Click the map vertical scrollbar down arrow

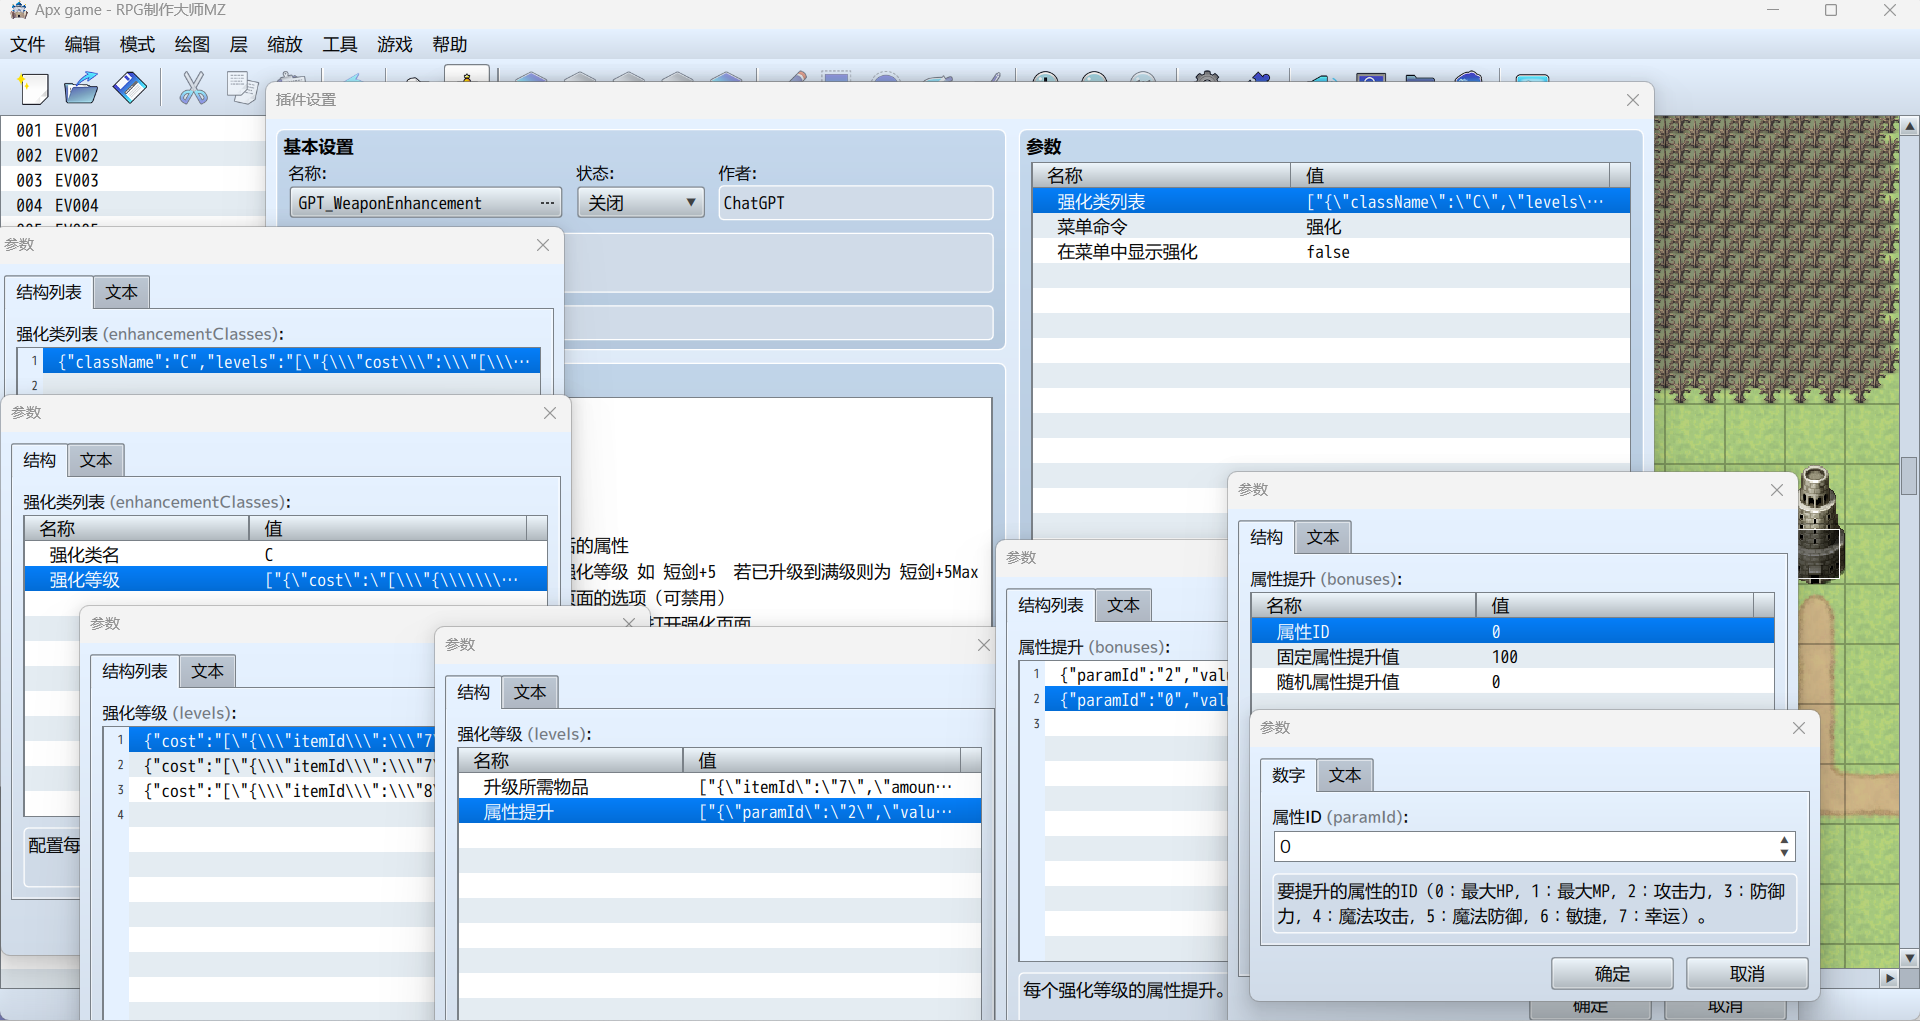tap(1910, 958)
